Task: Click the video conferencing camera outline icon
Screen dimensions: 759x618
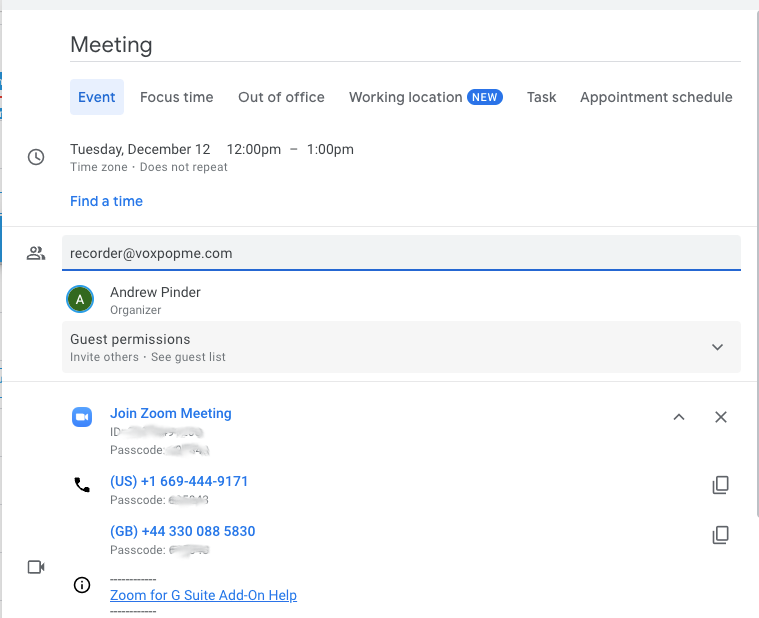Action: [x=36, y=567]
